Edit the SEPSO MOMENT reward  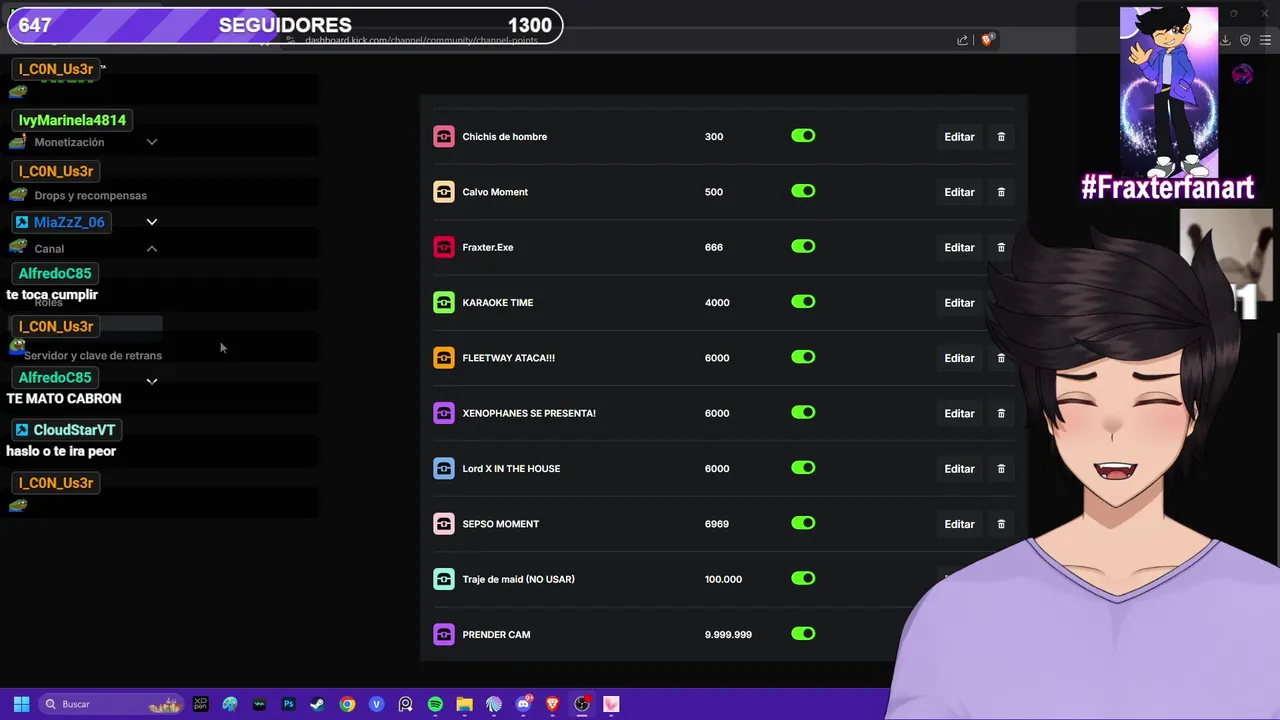tap(959, 524)
